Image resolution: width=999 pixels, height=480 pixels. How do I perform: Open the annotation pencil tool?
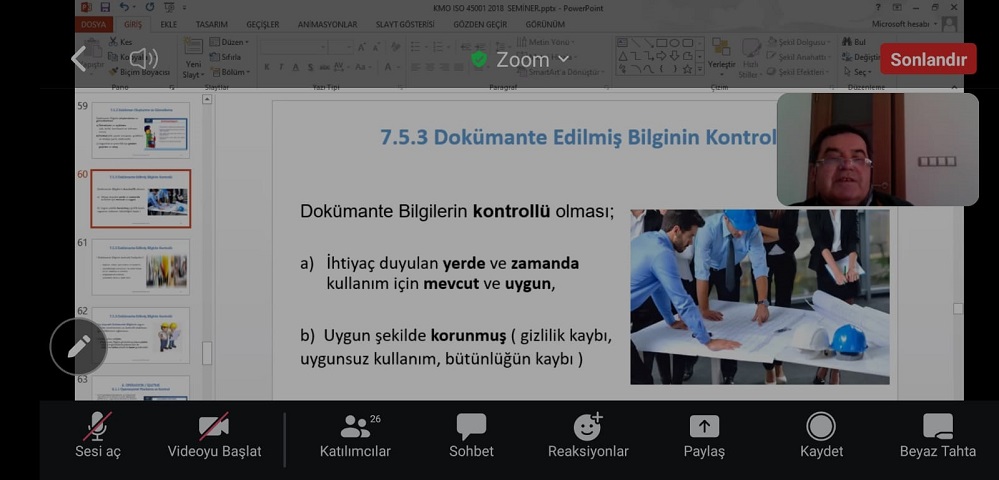coord(79,347)
